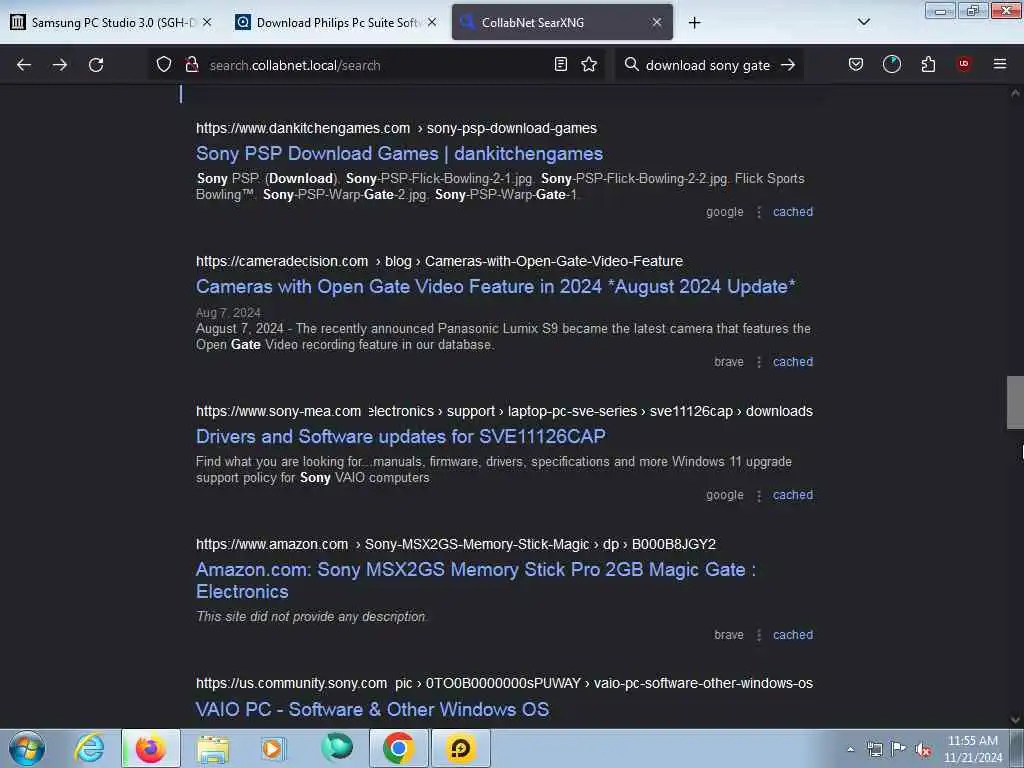Click the URL address field search.collabnet.local
The image size is (1024, 768).
pyautogui.click(x=376, y=65)
